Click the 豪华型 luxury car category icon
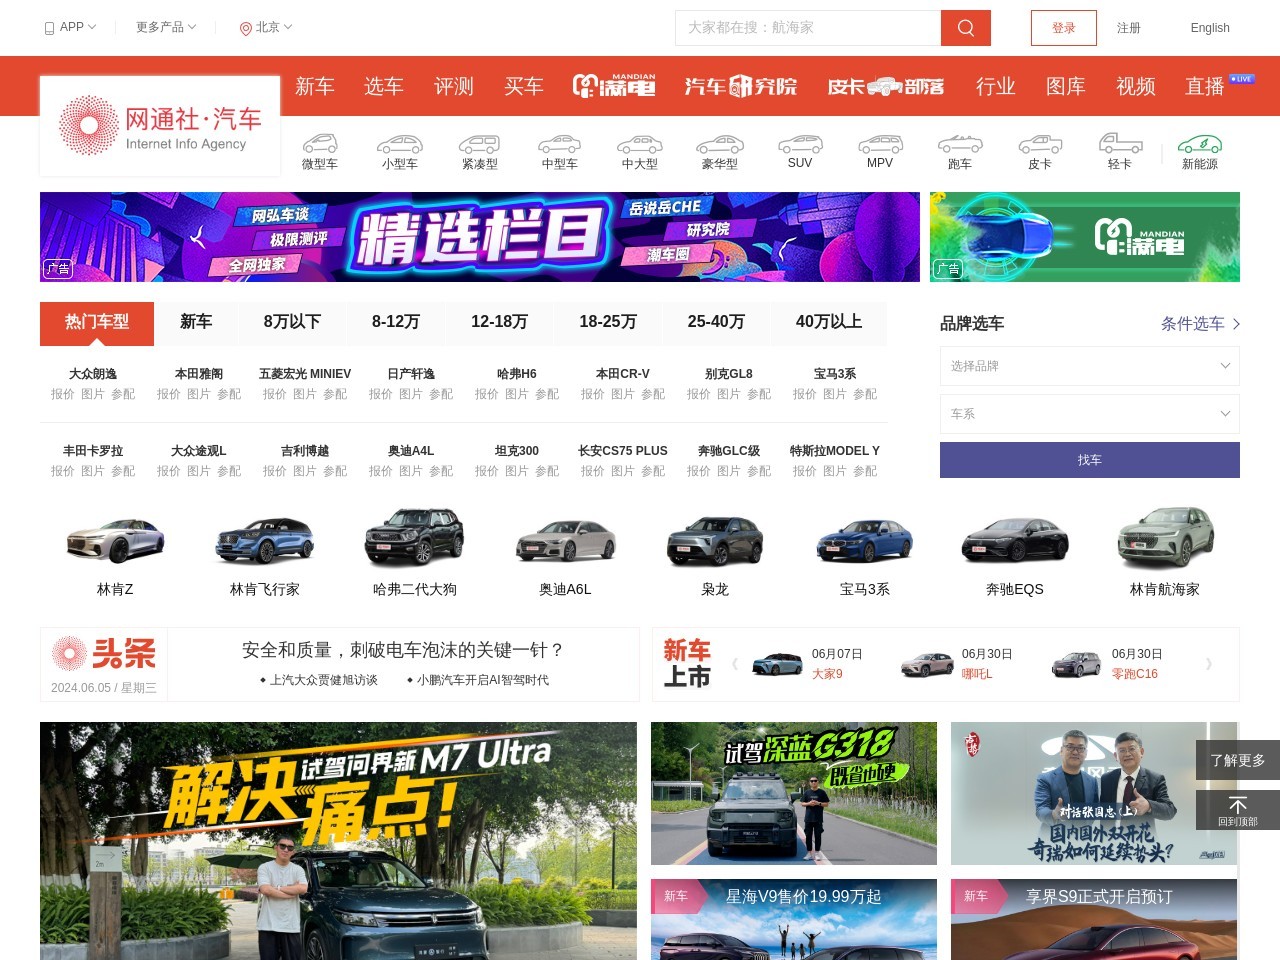1280x960 pixels. [x=719, y=145]
